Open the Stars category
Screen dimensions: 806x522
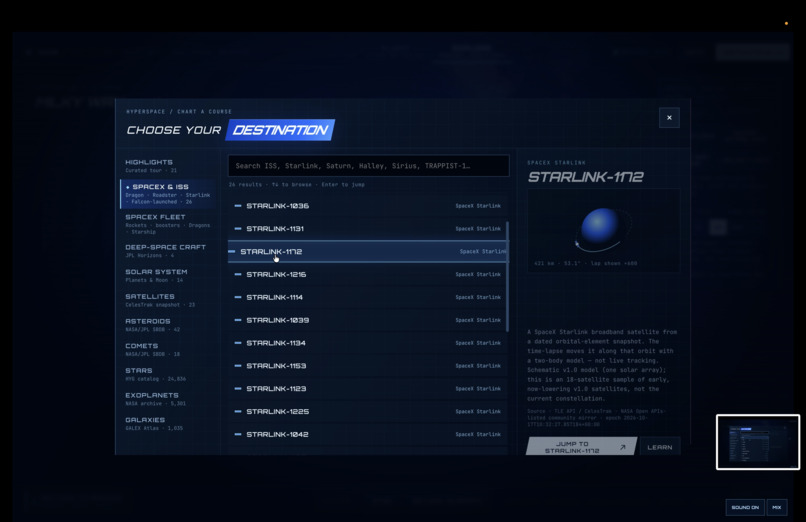click(x=168, y=374)
